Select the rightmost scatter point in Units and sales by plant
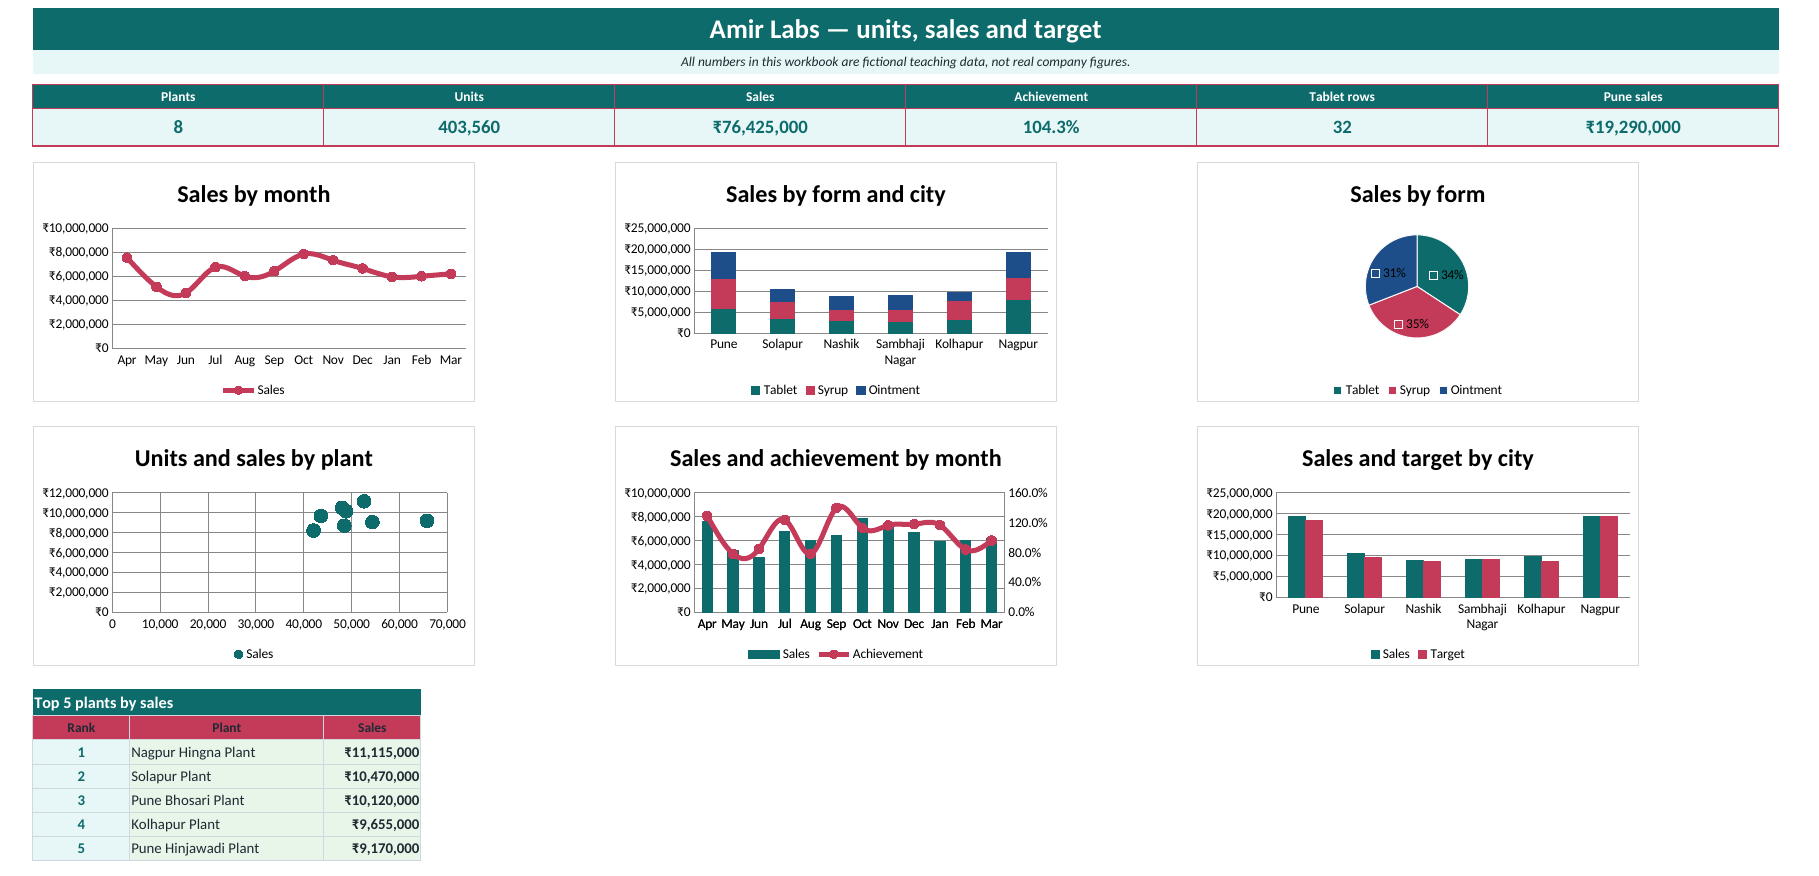Screen dimensions: 1819x876 427,521
